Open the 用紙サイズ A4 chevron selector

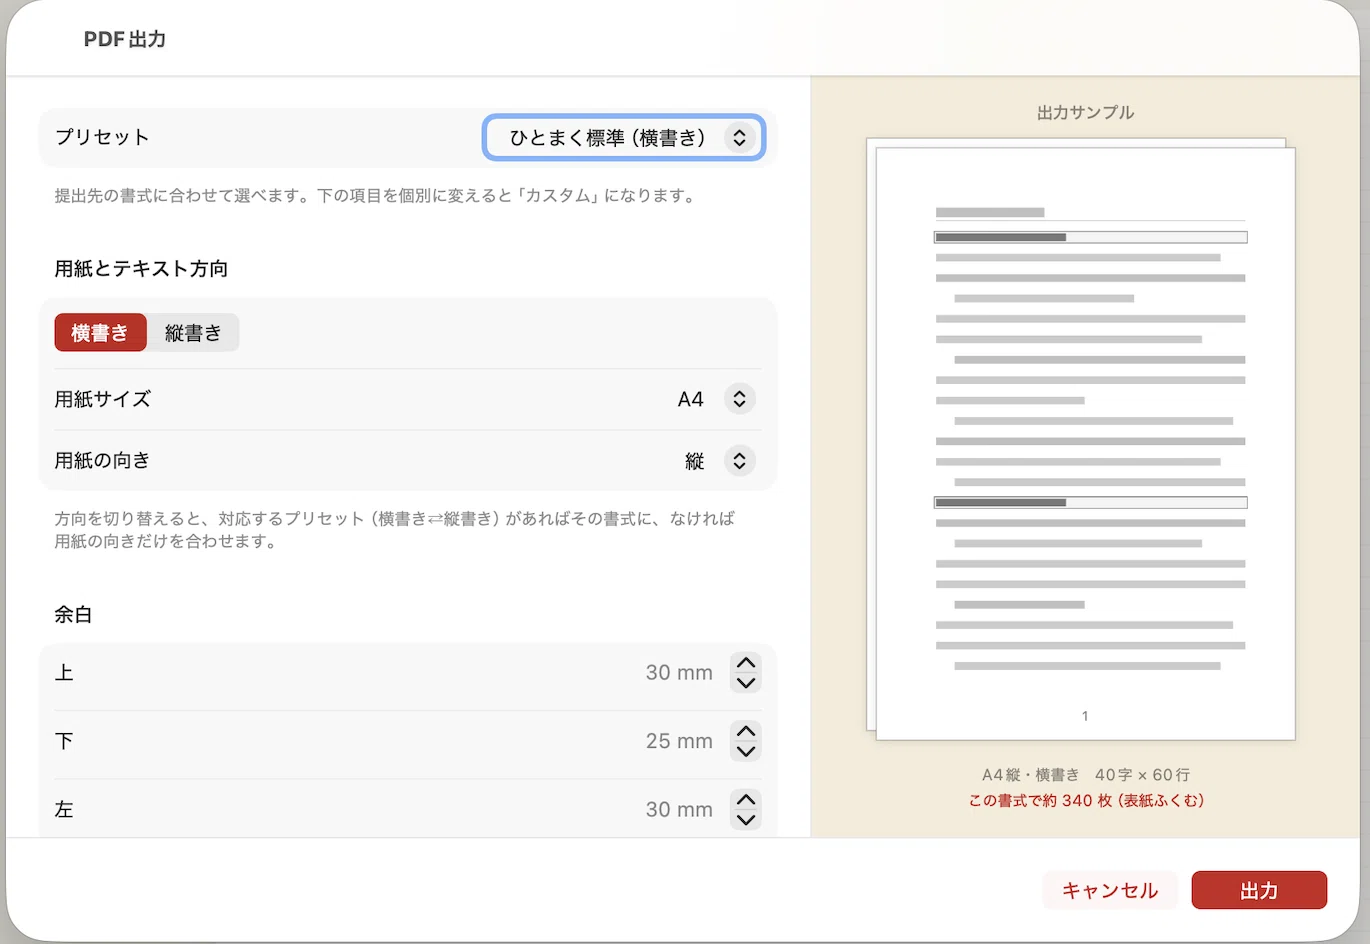coord(739,399)
